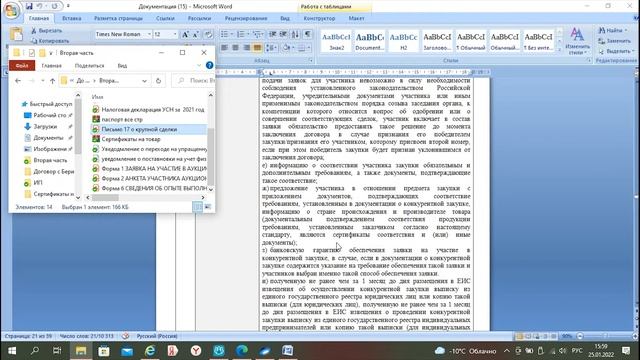This screenshot has width=640, height=360.
Task: Click the Paste icon in Word ribbon
Action: (16, 34)
